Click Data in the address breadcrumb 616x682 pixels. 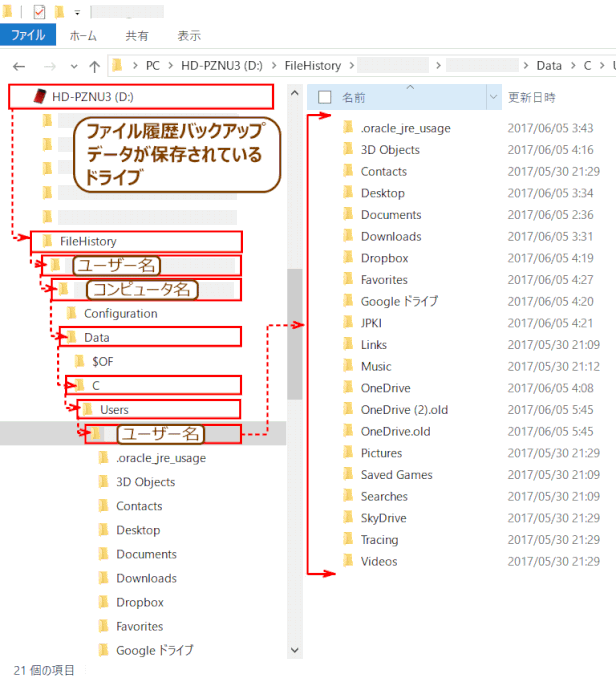pos(549,66)
